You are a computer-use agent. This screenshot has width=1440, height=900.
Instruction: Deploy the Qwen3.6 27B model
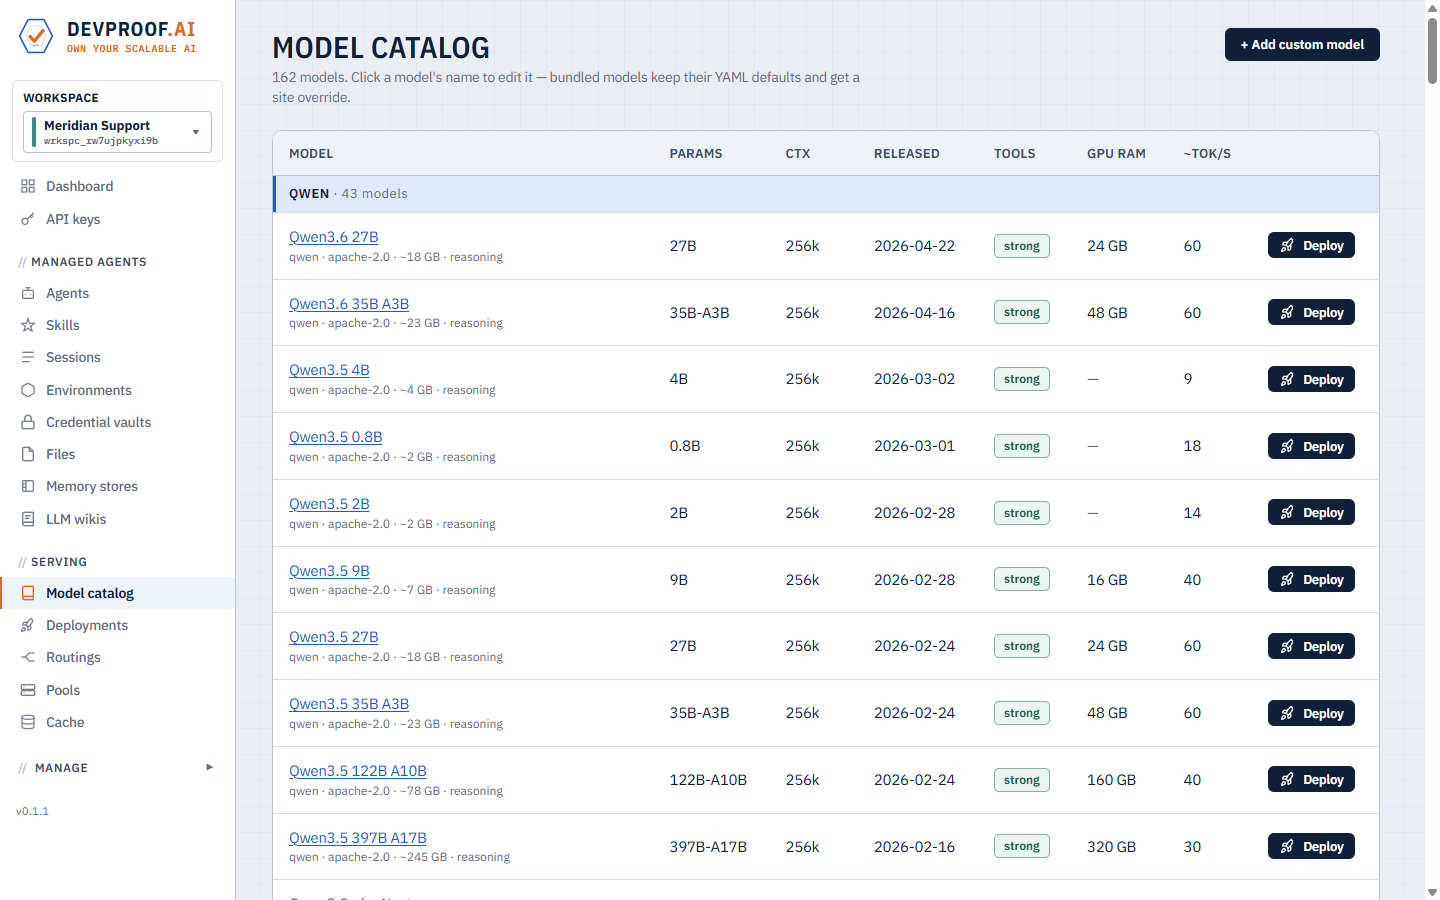tap(1311, 246)
